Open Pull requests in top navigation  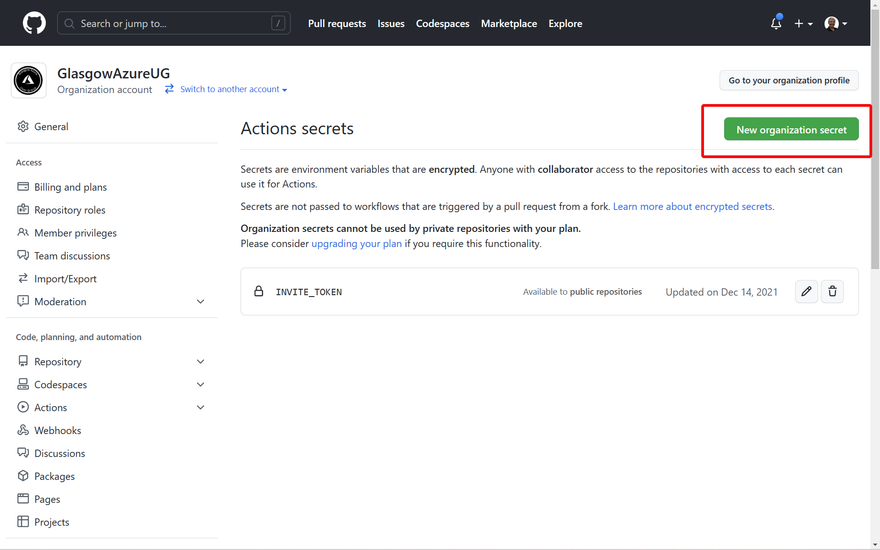tap(337, 23)
